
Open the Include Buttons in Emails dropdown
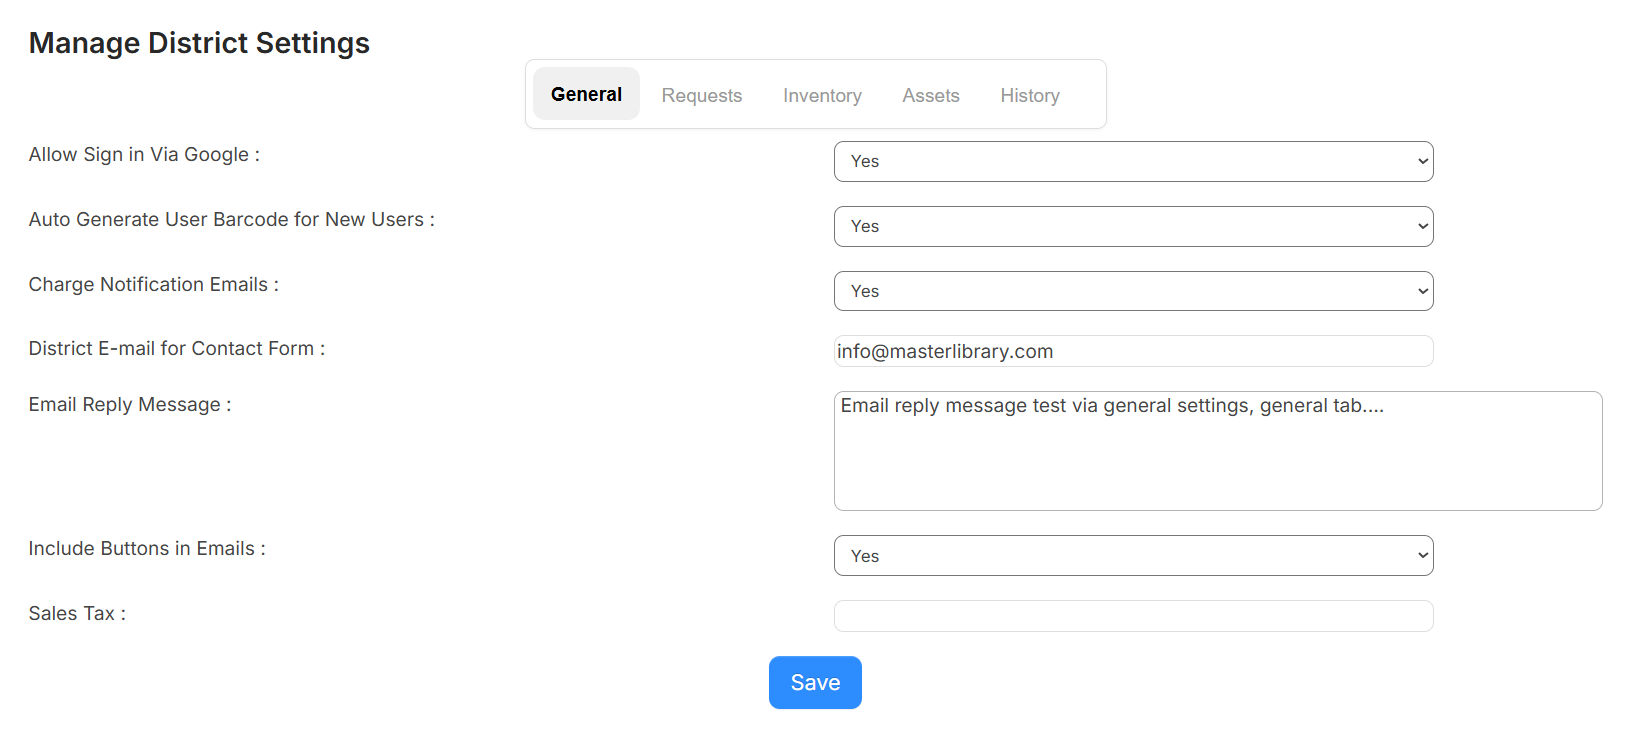1133,556
